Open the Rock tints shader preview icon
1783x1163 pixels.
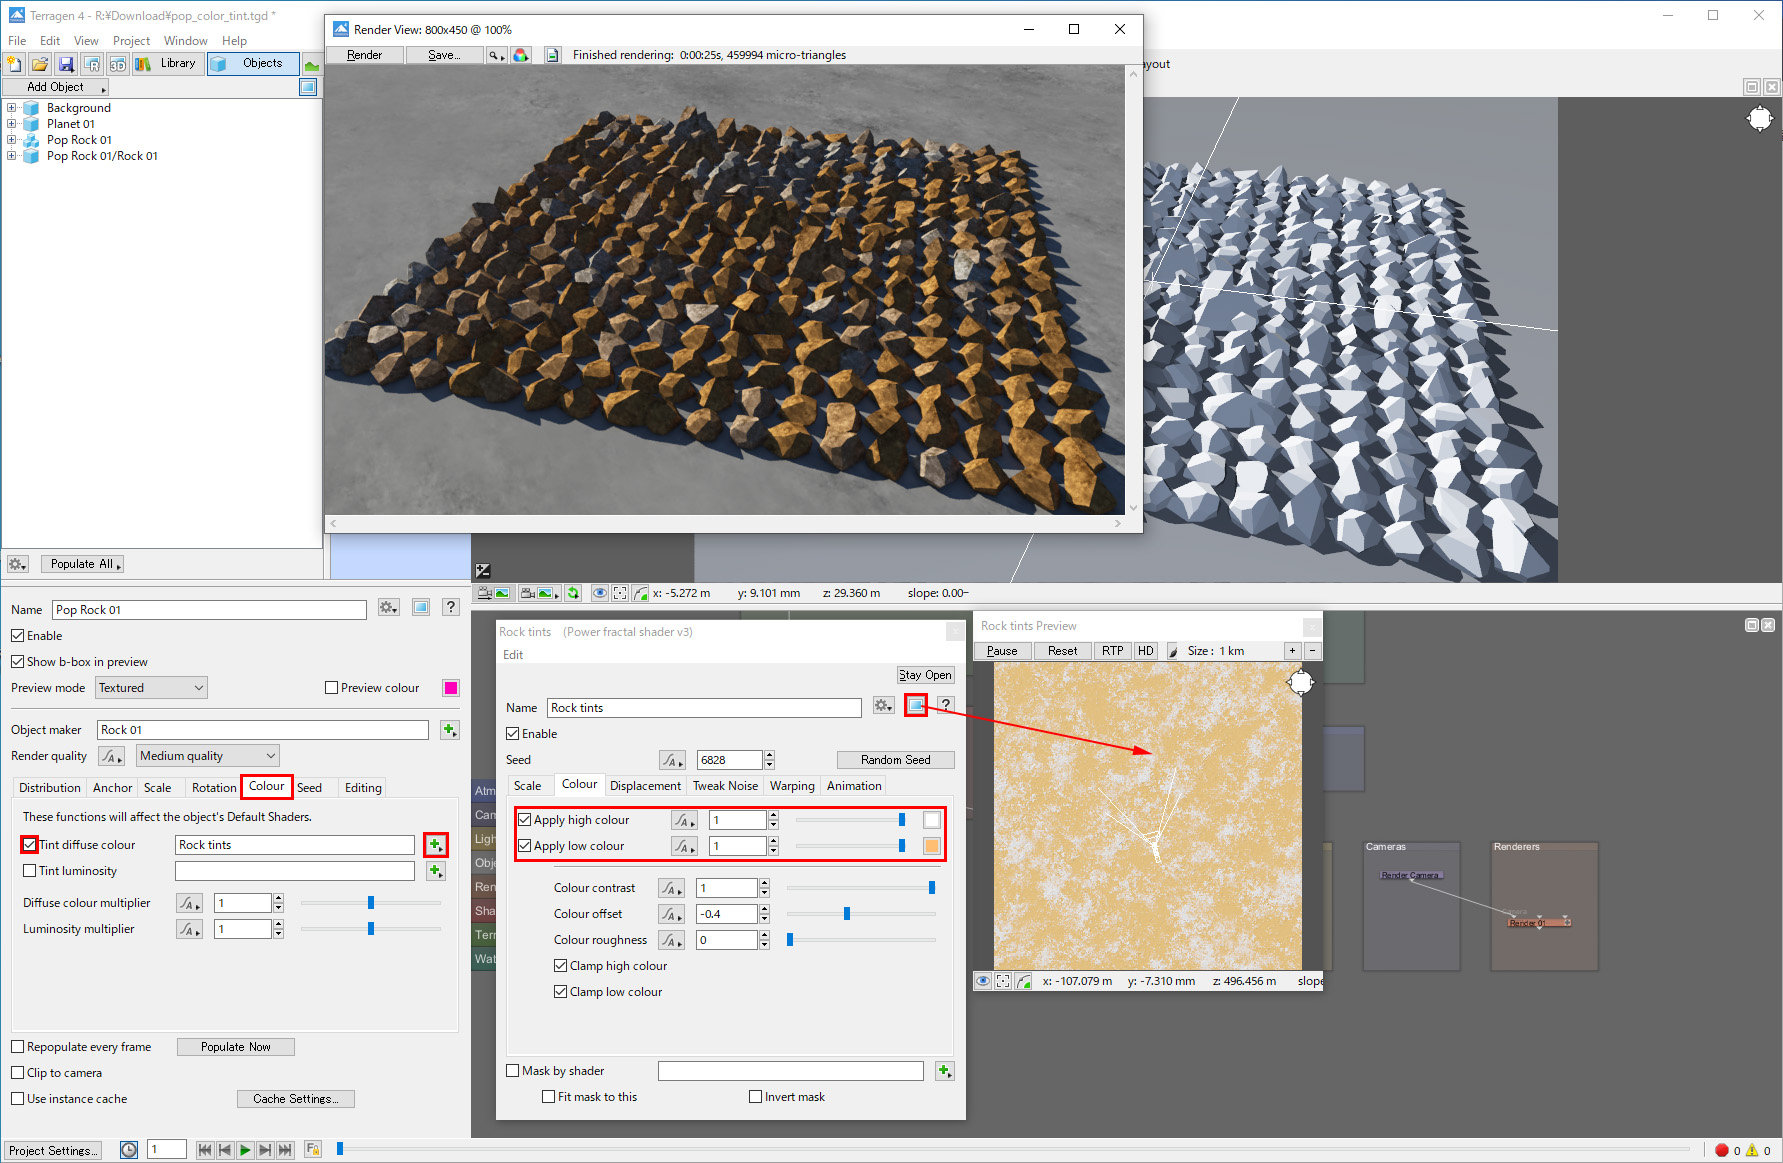pos(916,706)
